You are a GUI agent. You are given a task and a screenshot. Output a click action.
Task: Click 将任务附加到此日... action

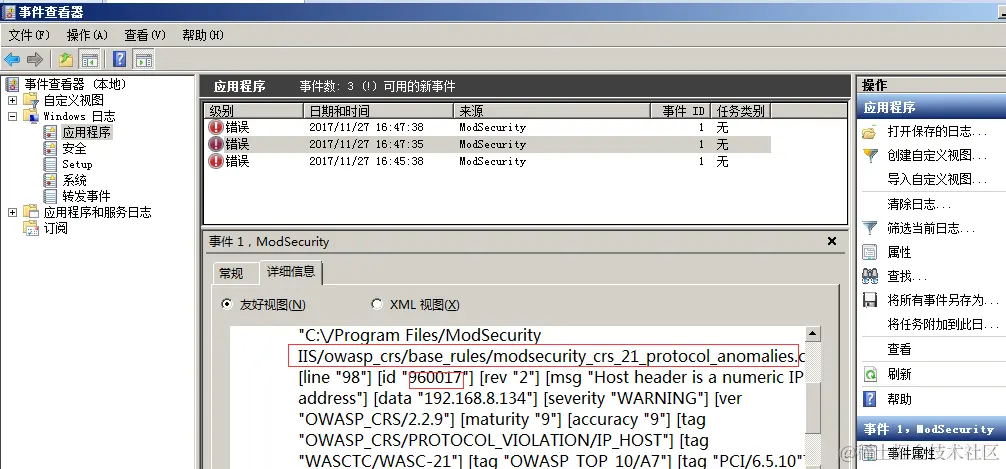944,325
